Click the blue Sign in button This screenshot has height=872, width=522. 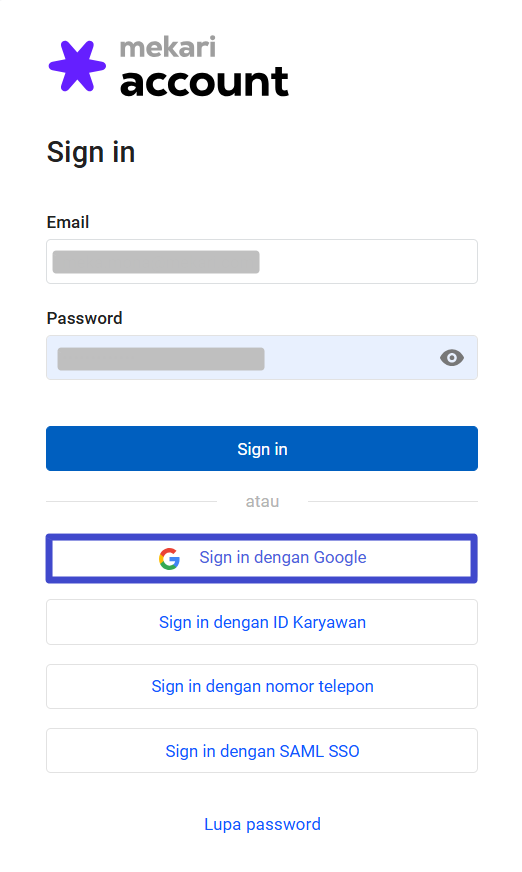[262, 449]
